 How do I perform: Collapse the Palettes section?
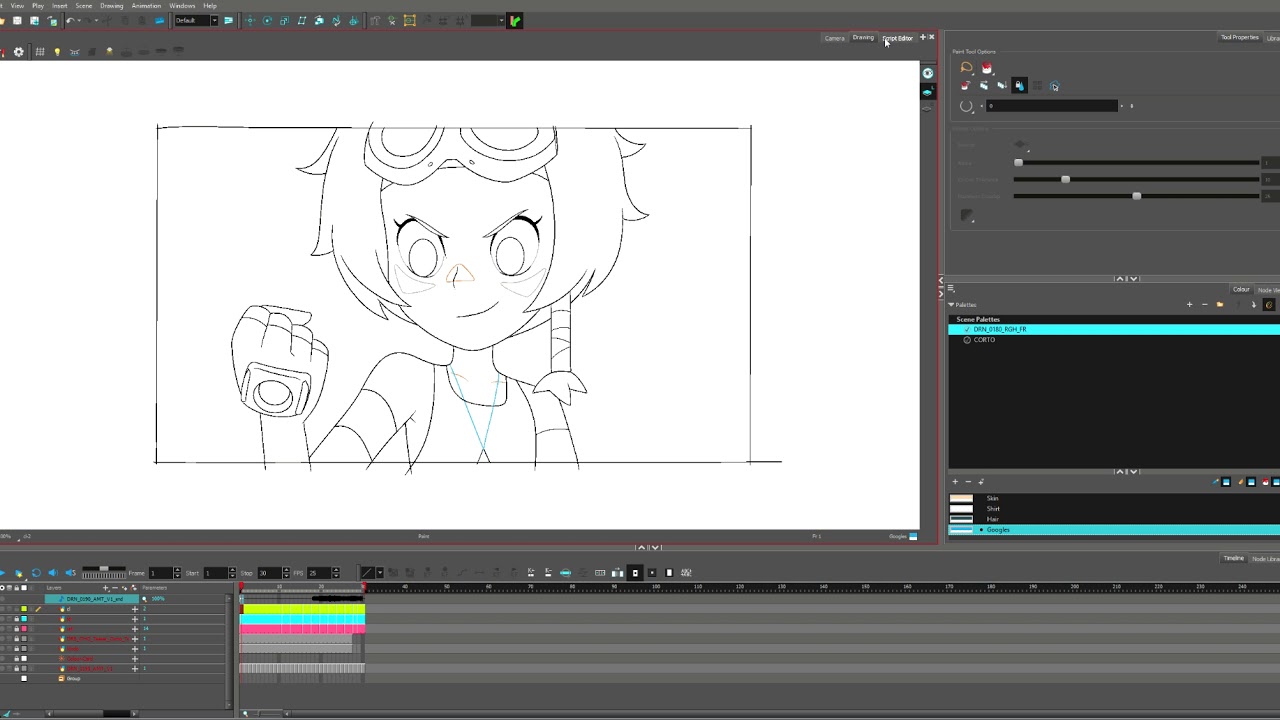click(952, 304)
